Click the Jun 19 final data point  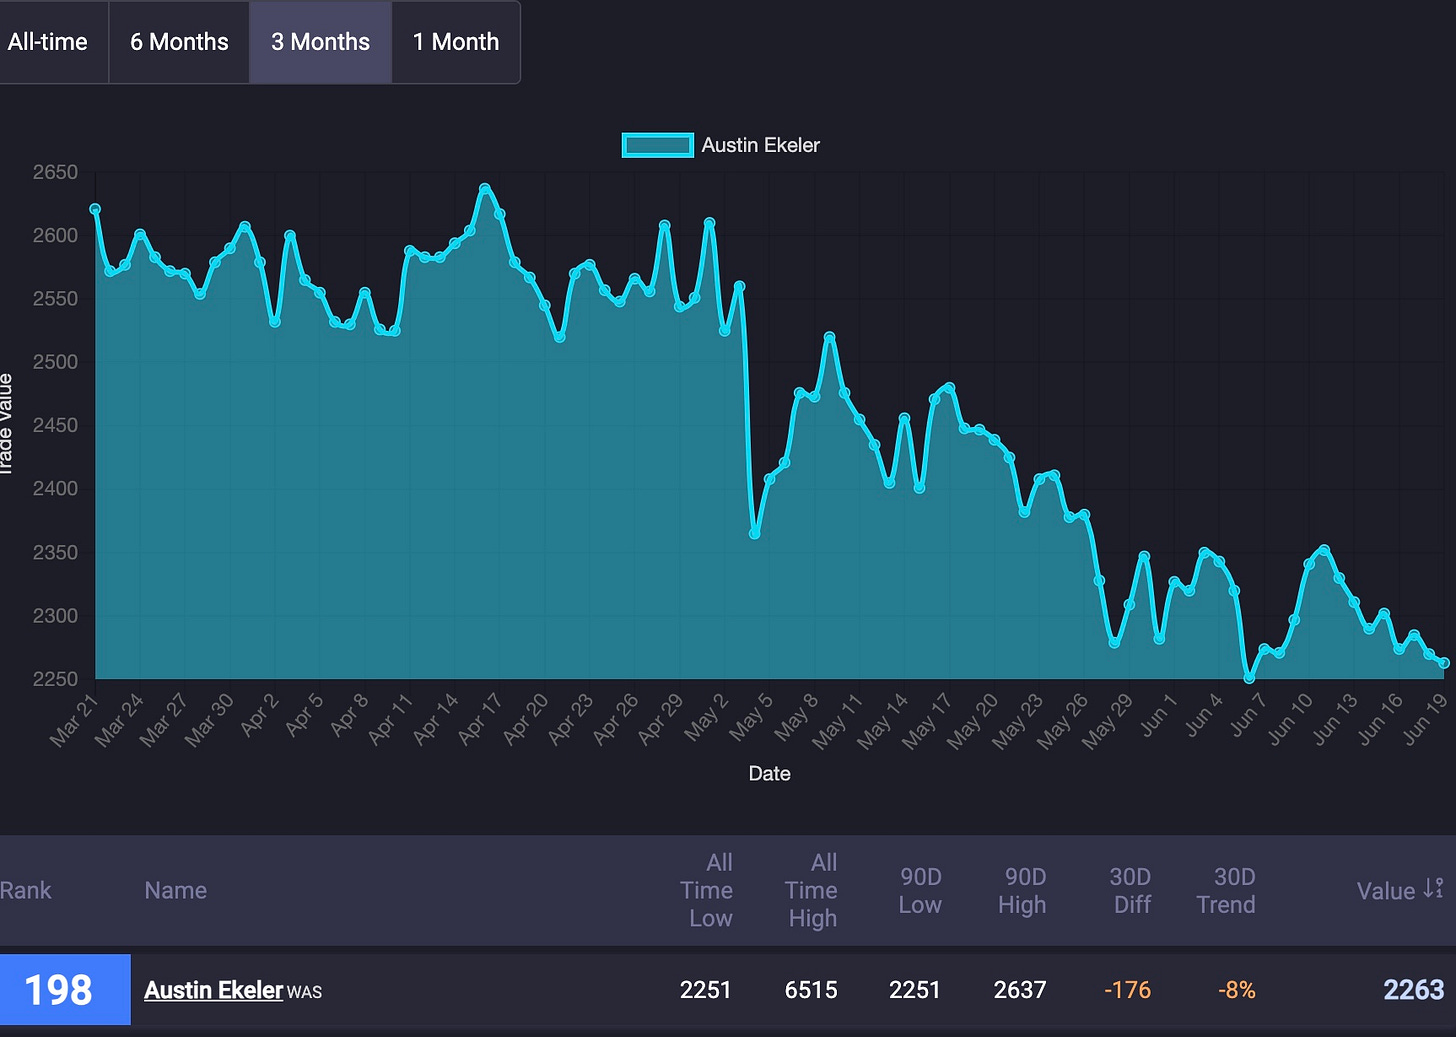[x=1444, y=663]
